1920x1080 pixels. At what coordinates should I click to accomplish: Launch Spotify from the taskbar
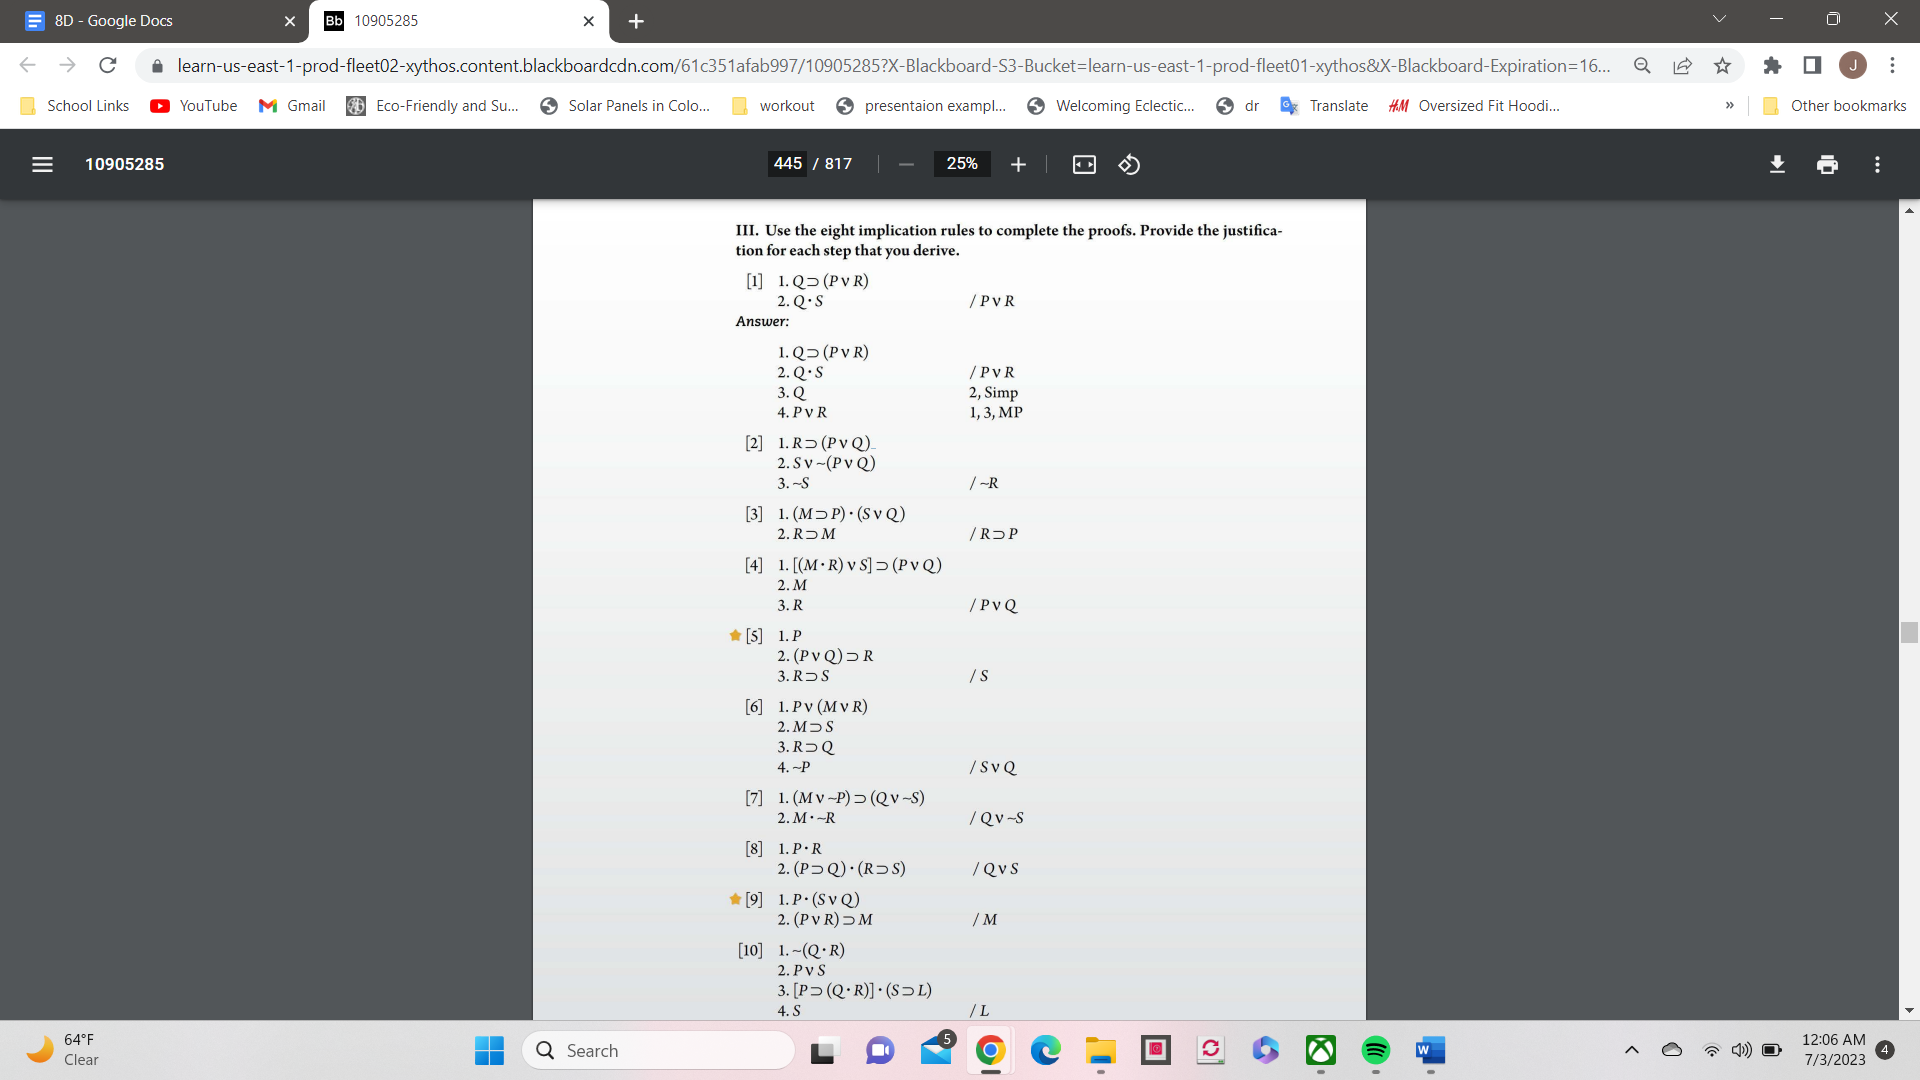click(1375, 1051)
